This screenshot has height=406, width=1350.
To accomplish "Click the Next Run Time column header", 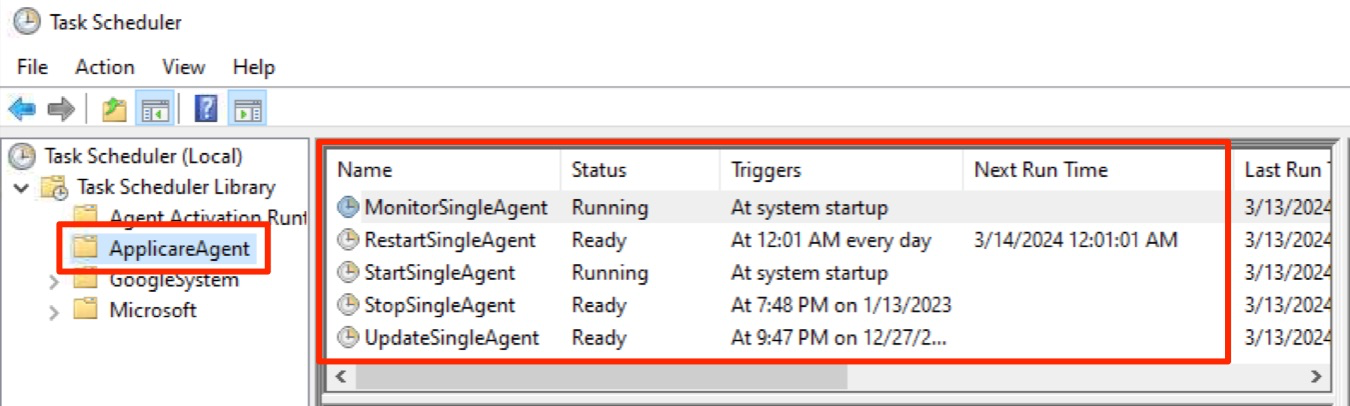I will (1040, 170).
